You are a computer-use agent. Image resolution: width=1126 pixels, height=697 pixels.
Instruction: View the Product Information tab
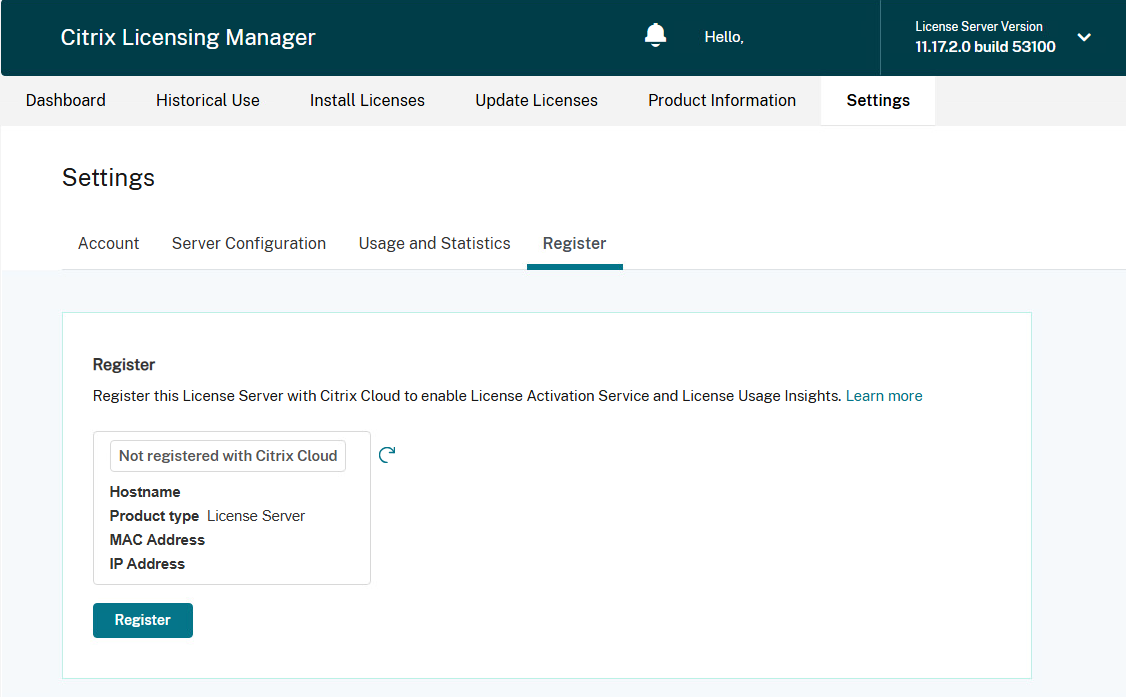coord(722,100)
